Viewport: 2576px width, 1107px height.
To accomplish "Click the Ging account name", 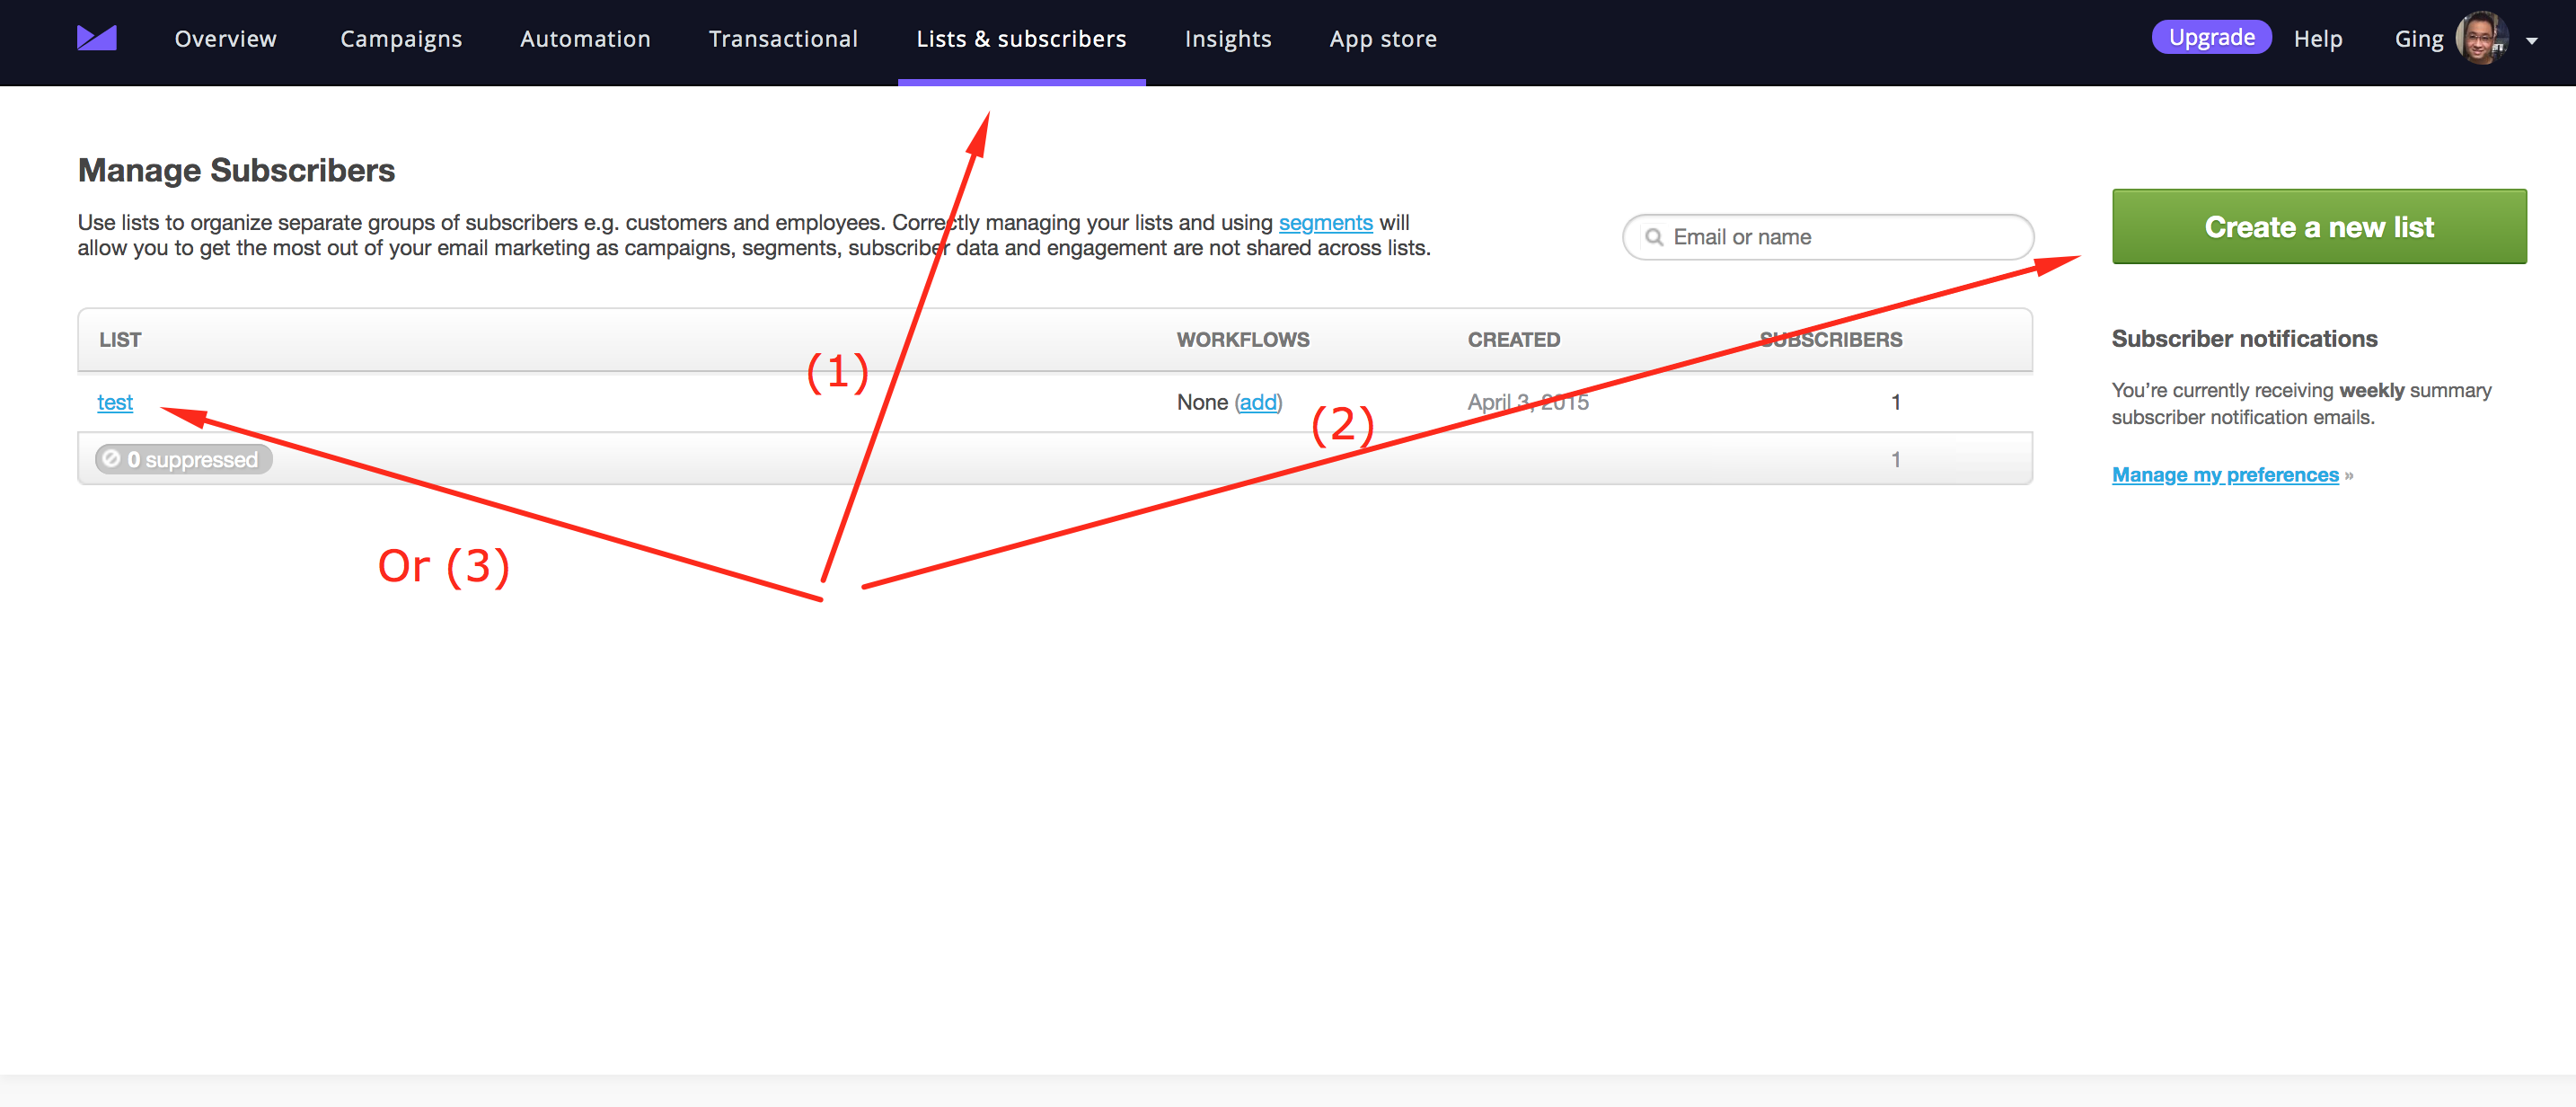I will point(2418,40).
